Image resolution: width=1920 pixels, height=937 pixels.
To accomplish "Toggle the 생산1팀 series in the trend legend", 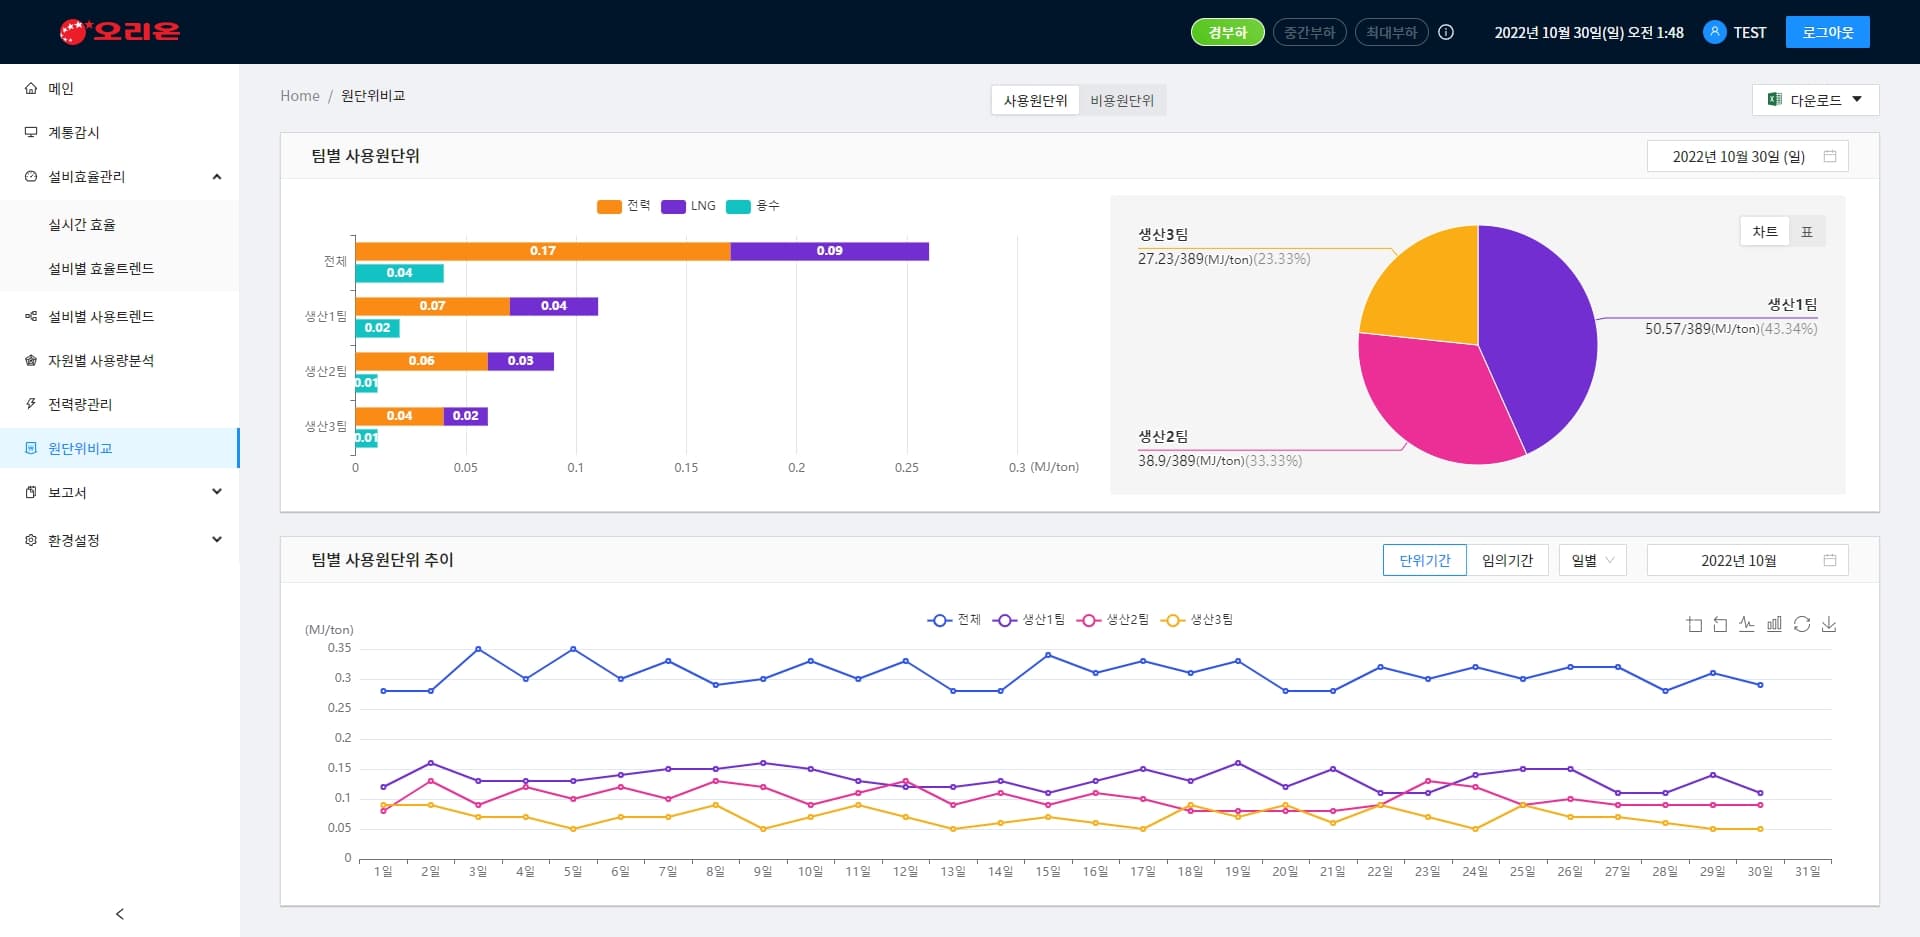I will coord(1029,620).
